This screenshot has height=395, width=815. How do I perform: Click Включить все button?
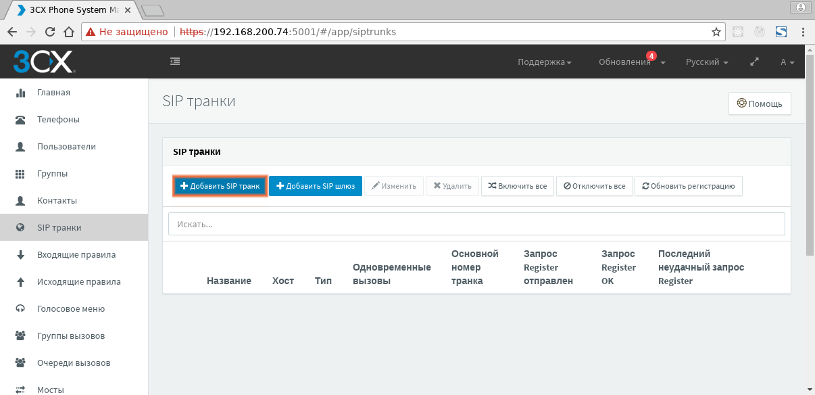[x=517, y=186]
